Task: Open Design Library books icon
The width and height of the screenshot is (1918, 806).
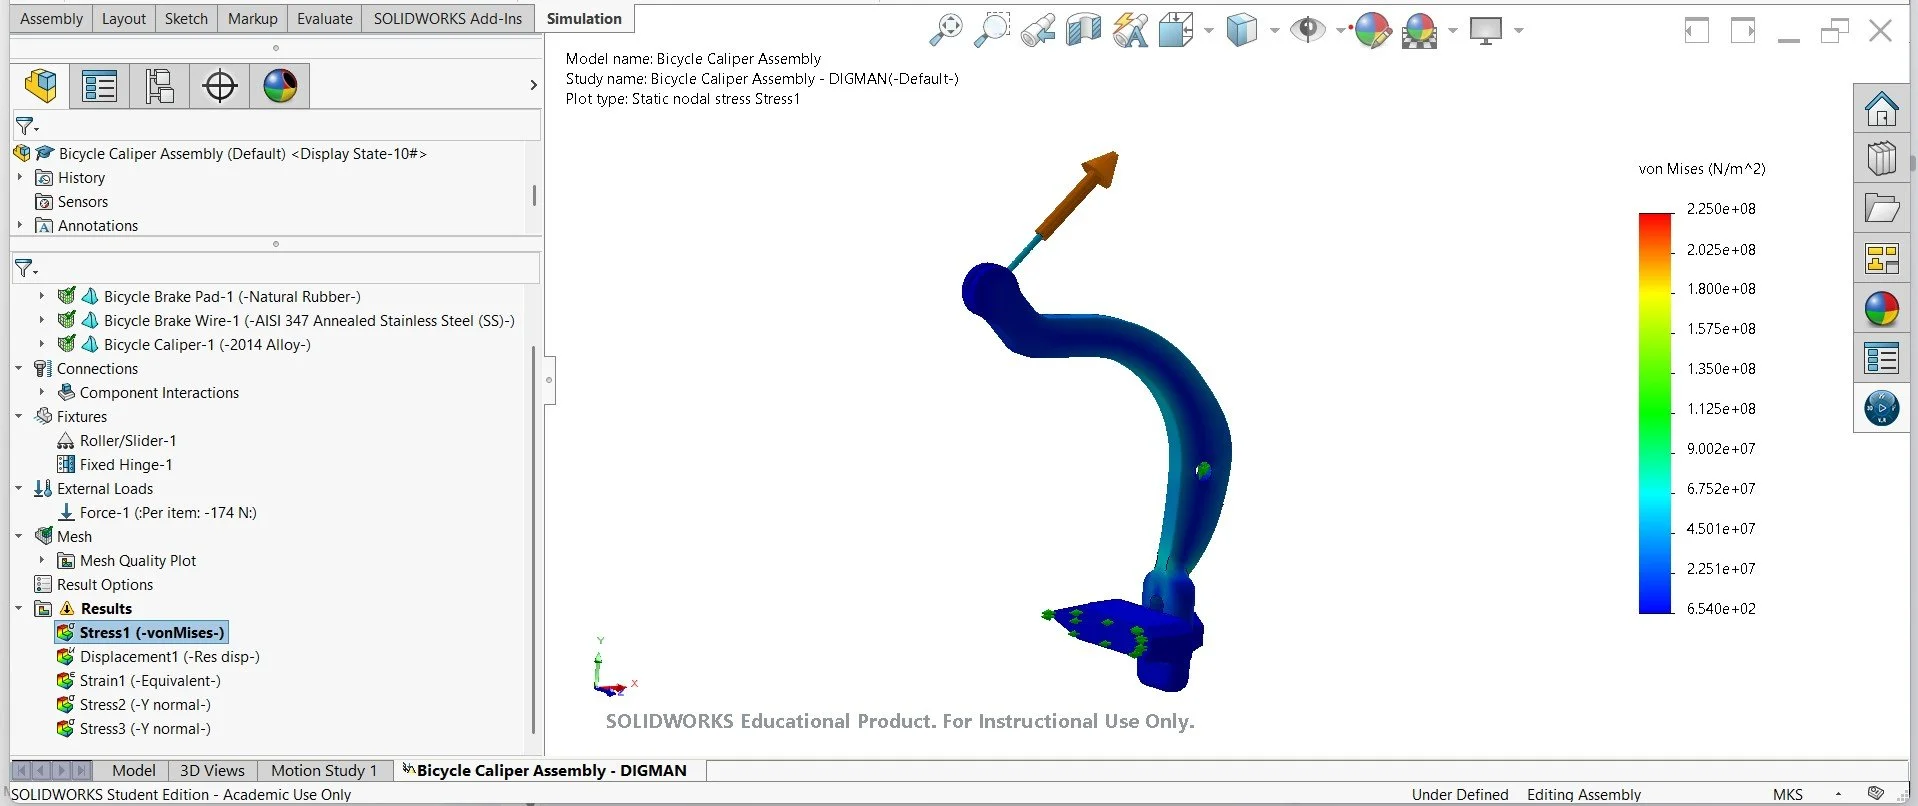Action: 1882,158
